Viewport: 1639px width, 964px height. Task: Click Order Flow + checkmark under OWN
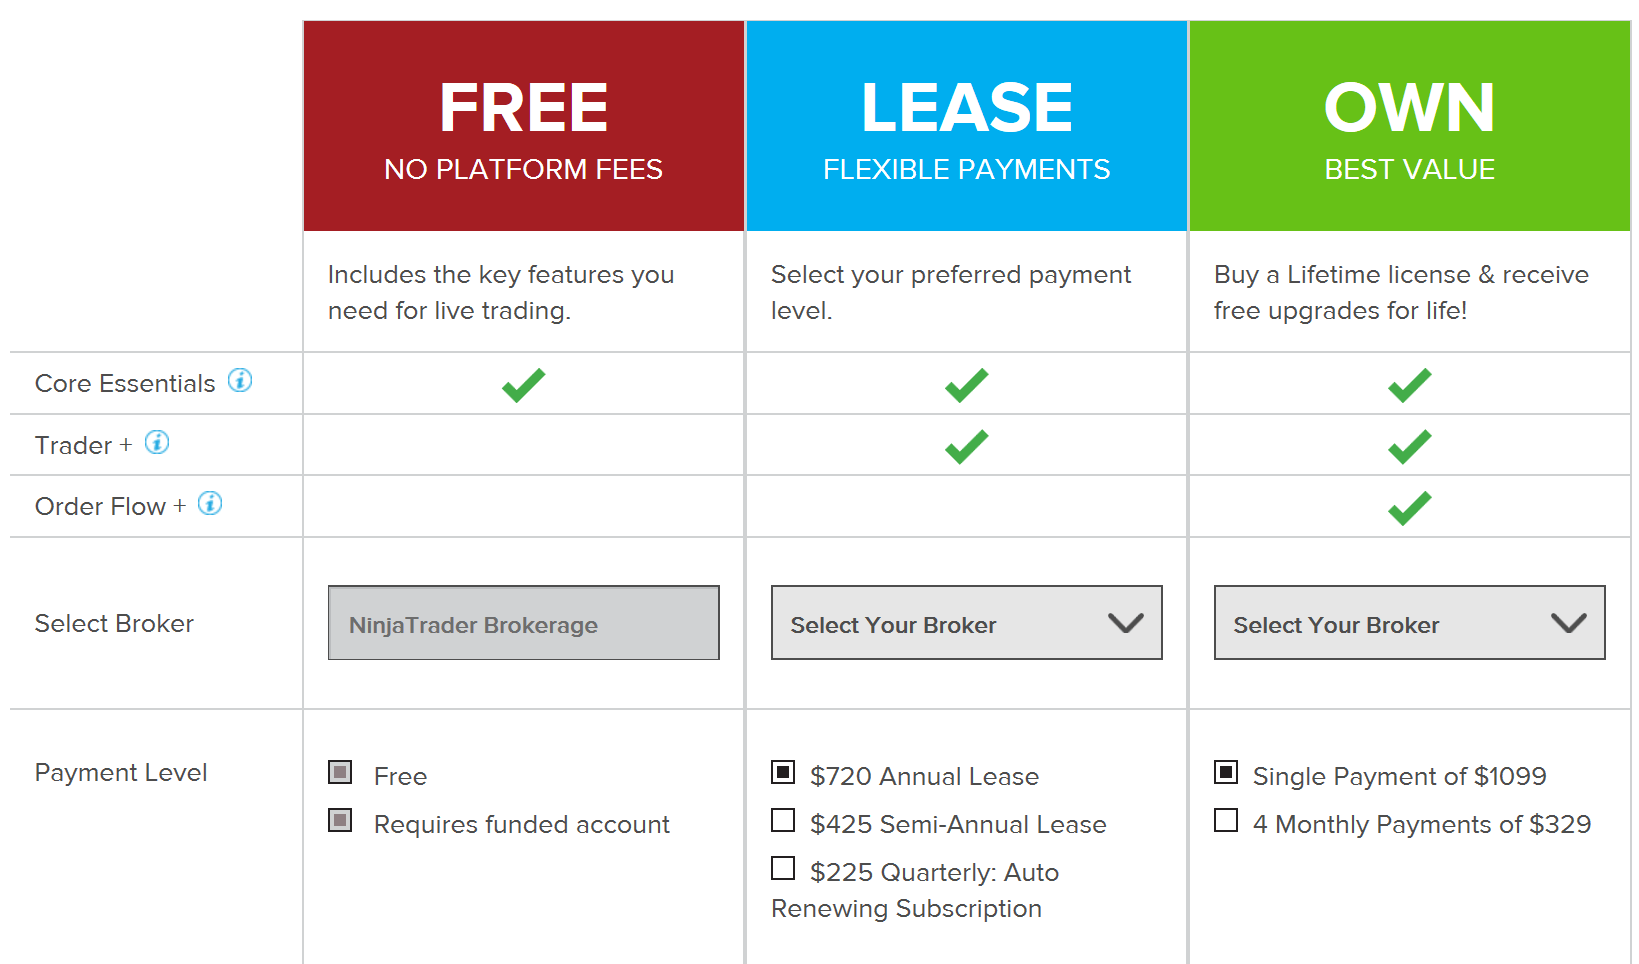tap(1410, 508)
